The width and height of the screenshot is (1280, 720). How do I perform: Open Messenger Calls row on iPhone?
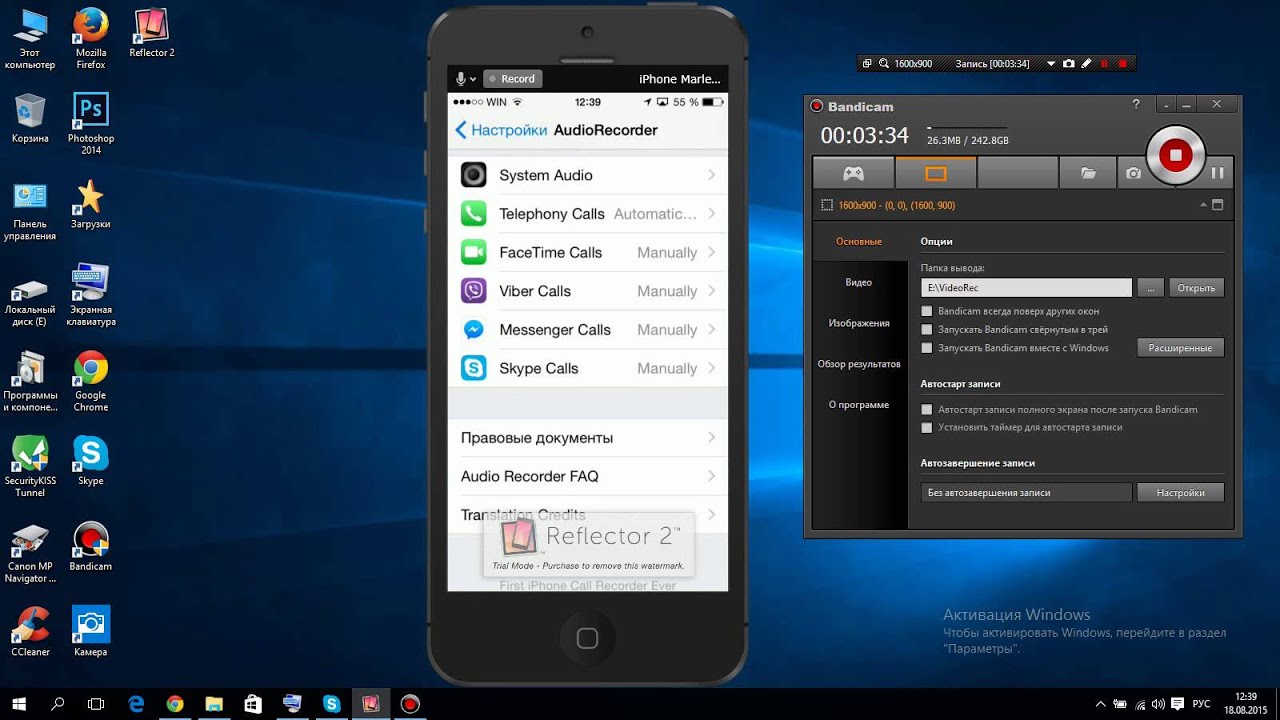point(588,330)
